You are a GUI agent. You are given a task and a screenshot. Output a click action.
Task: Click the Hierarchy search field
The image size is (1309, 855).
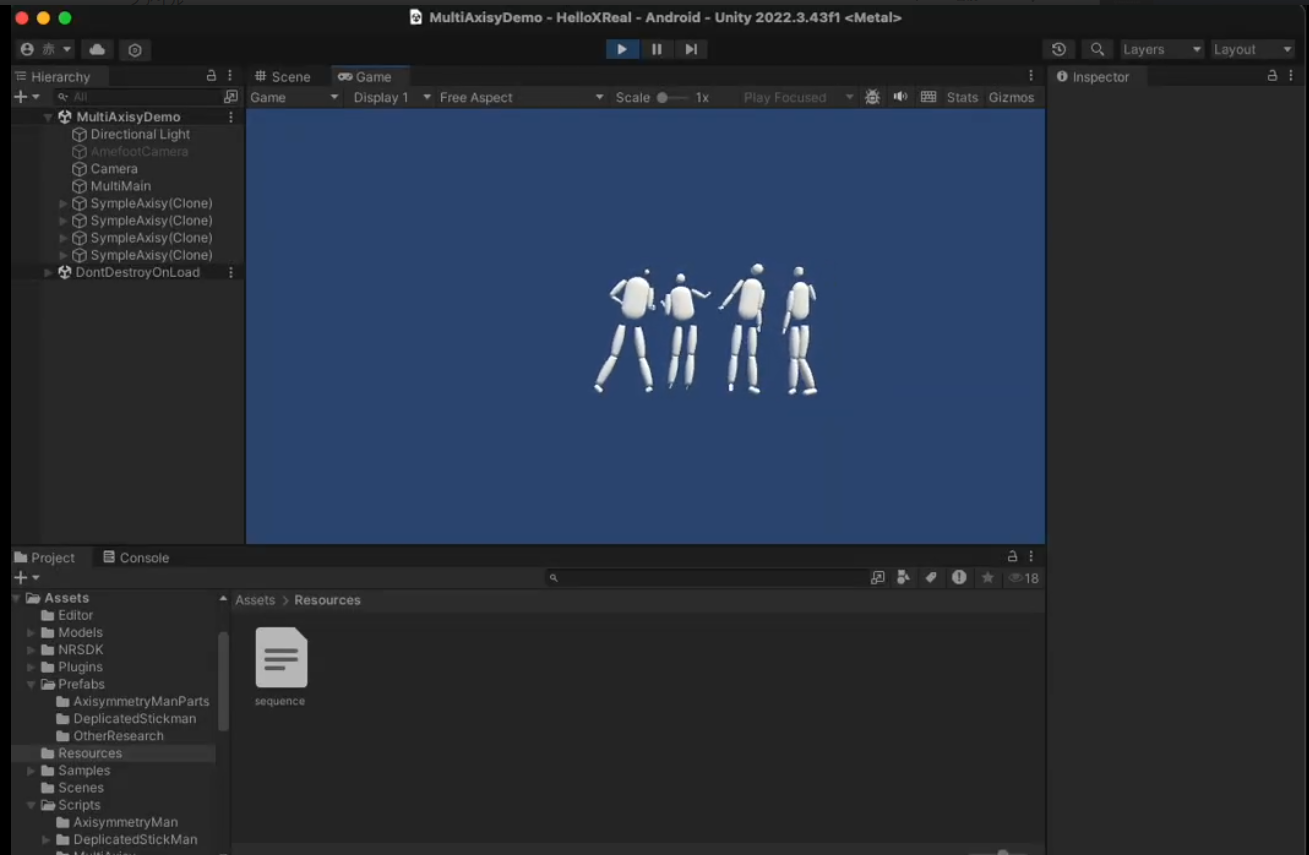click(x=137, y=97)
